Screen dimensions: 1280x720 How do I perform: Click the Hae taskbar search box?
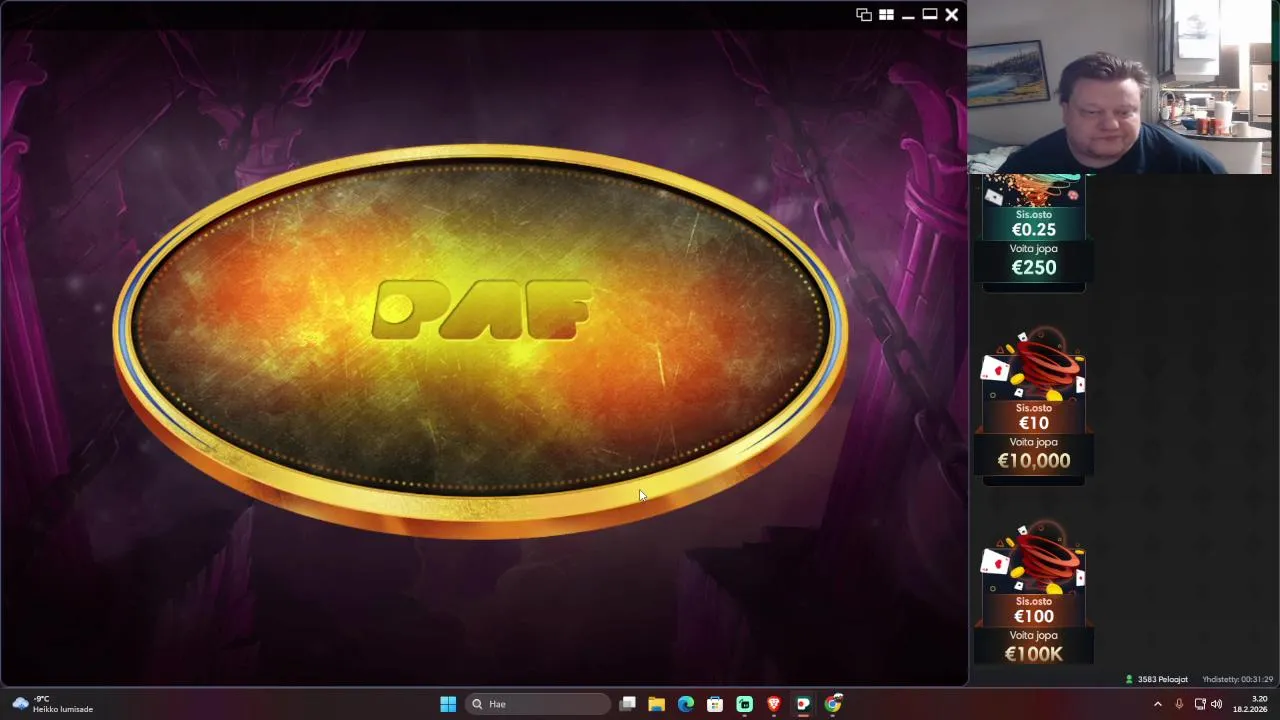click(x=538, y=704)
